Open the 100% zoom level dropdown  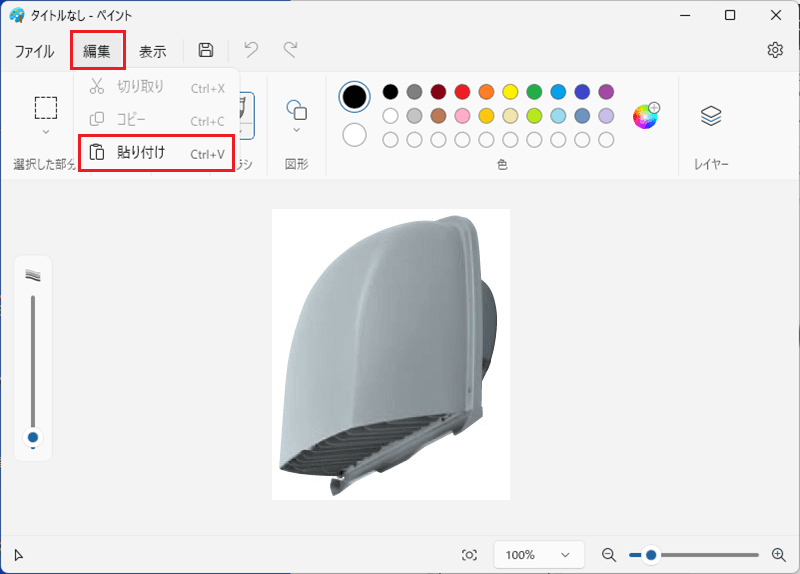pos(539,555)
